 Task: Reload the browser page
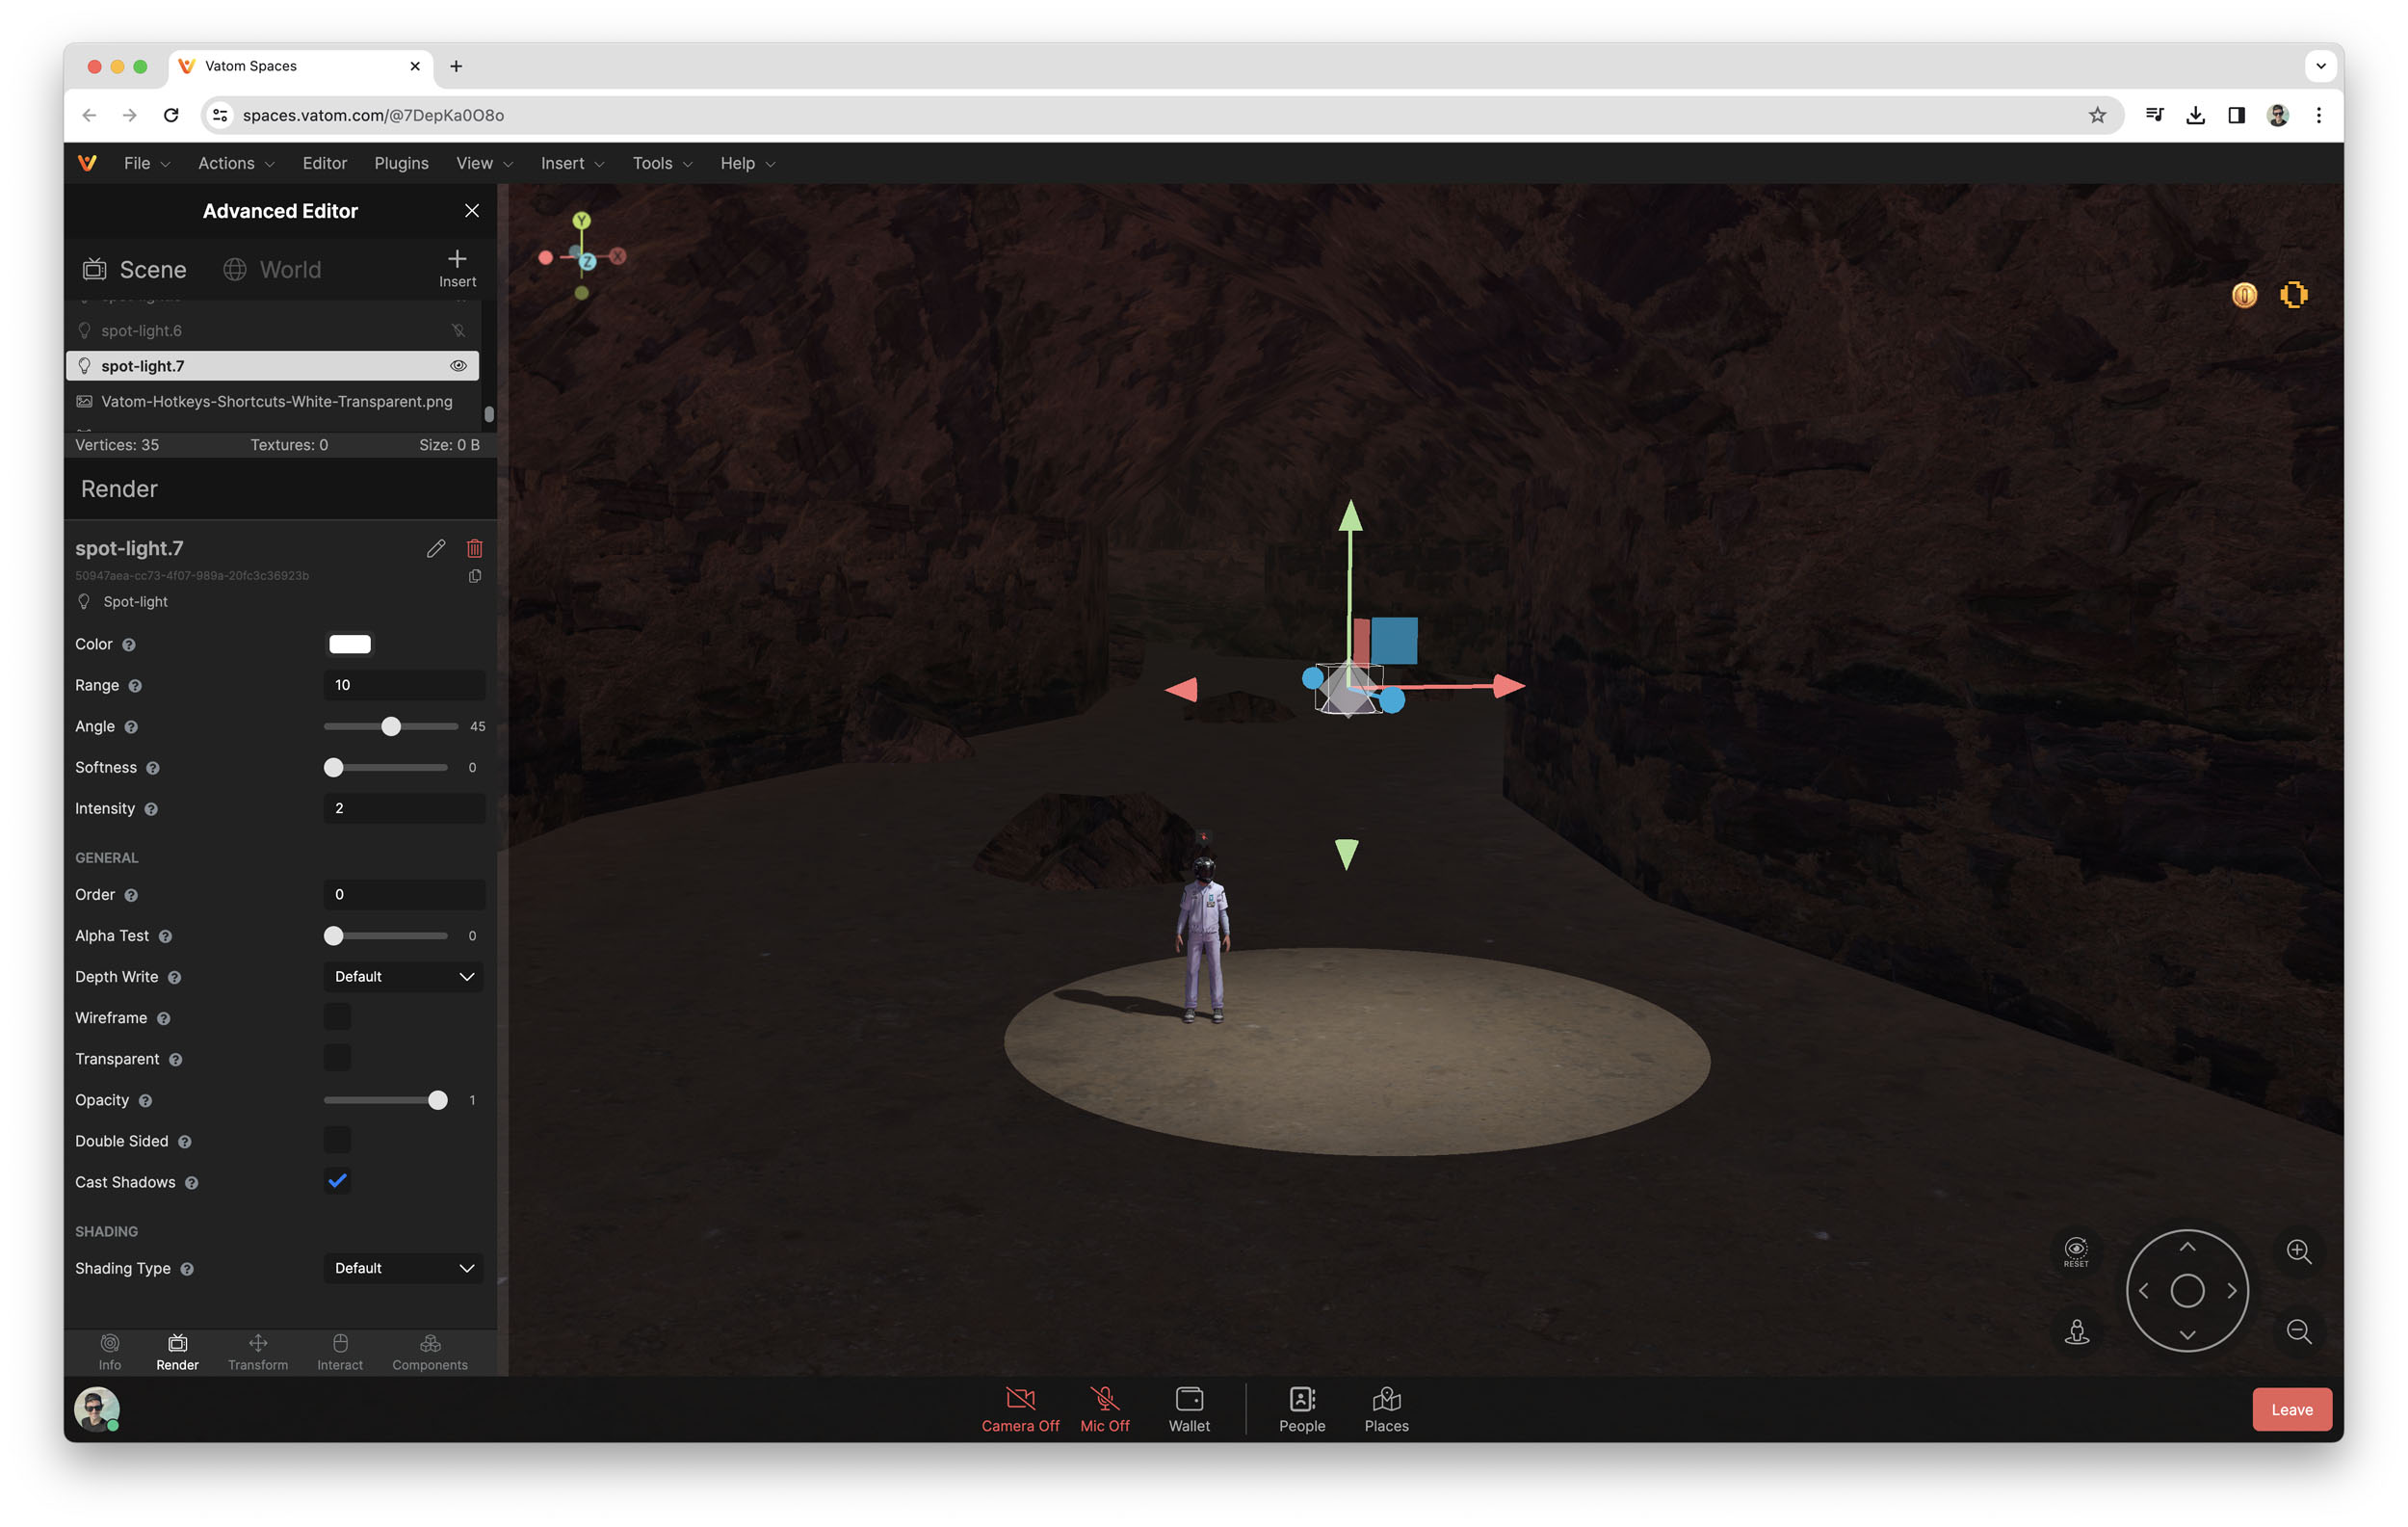pos(171,115)
